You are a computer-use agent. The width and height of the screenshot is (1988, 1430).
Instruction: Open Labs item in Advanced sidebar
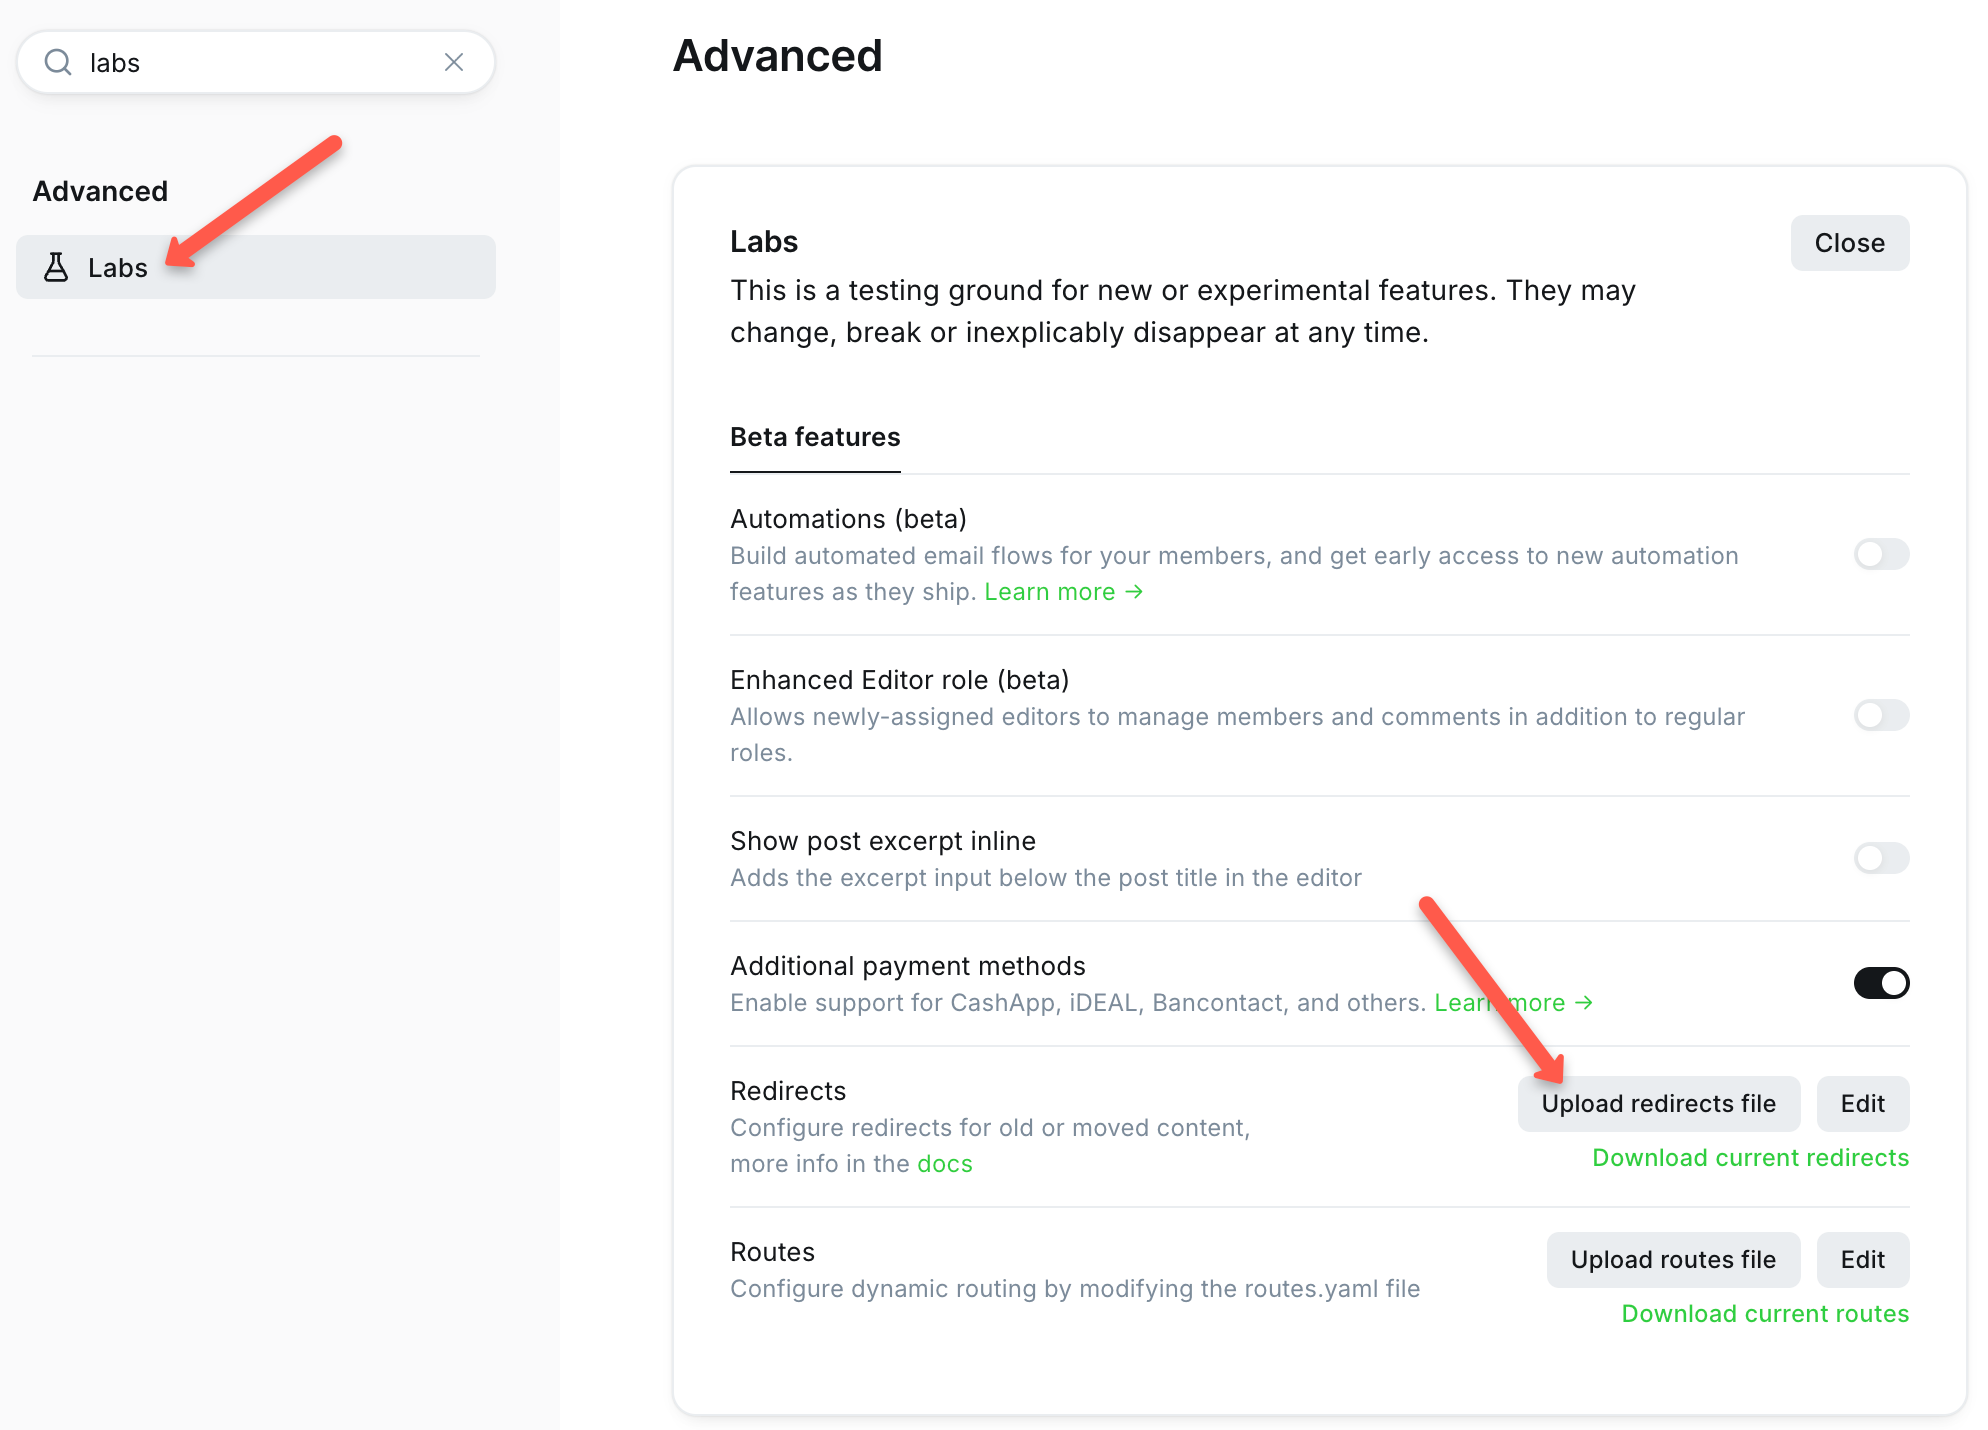256,267
